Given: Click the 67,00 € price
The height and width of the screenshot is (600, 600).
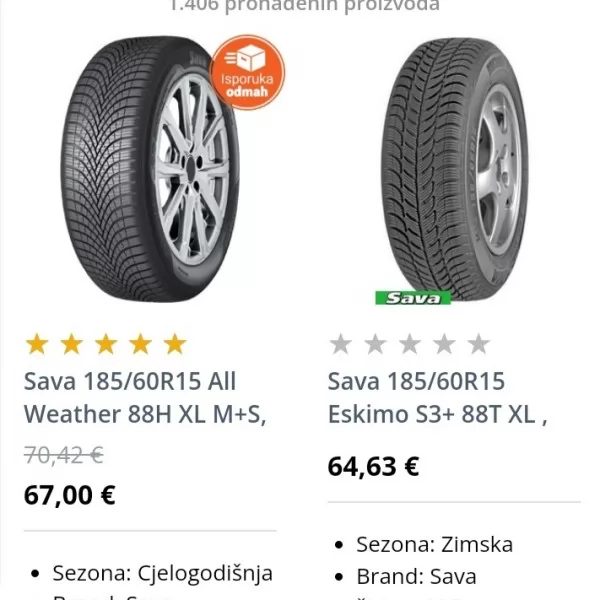Looking at the screenshot, I should 69,495.
